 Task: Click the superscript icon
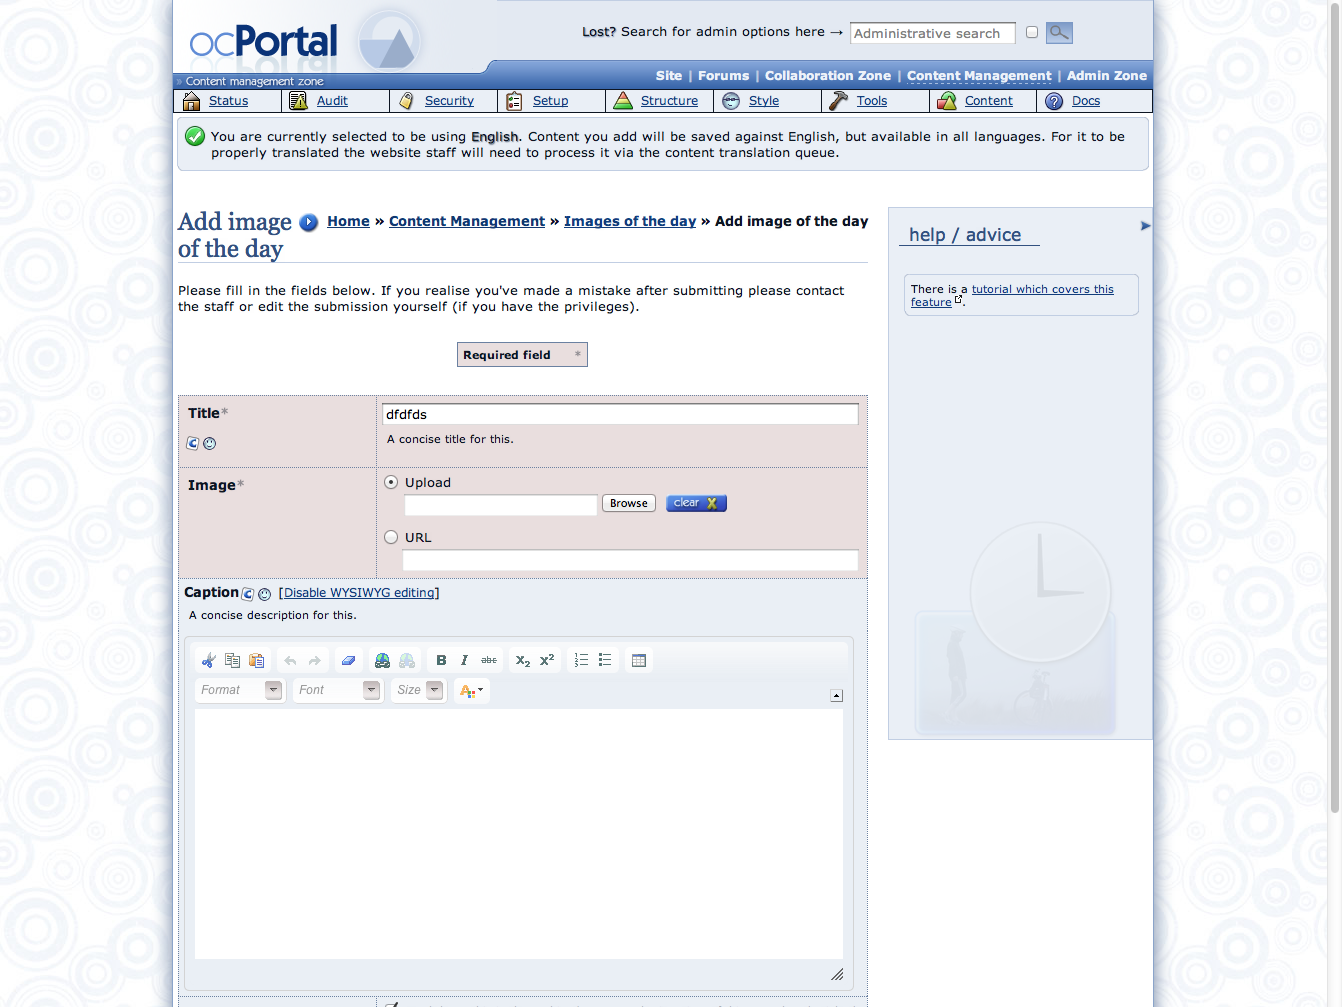click(547, 660)
